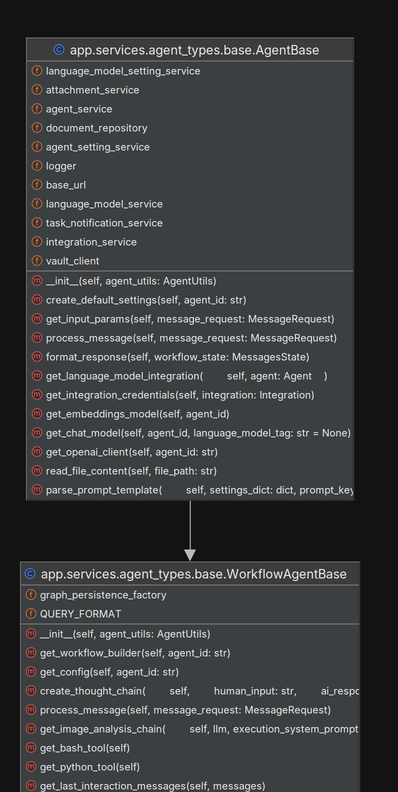The height and width of the screenshot is (792, 398).
Task: Click method icon for create_default_settings
Action: (37, 300)
